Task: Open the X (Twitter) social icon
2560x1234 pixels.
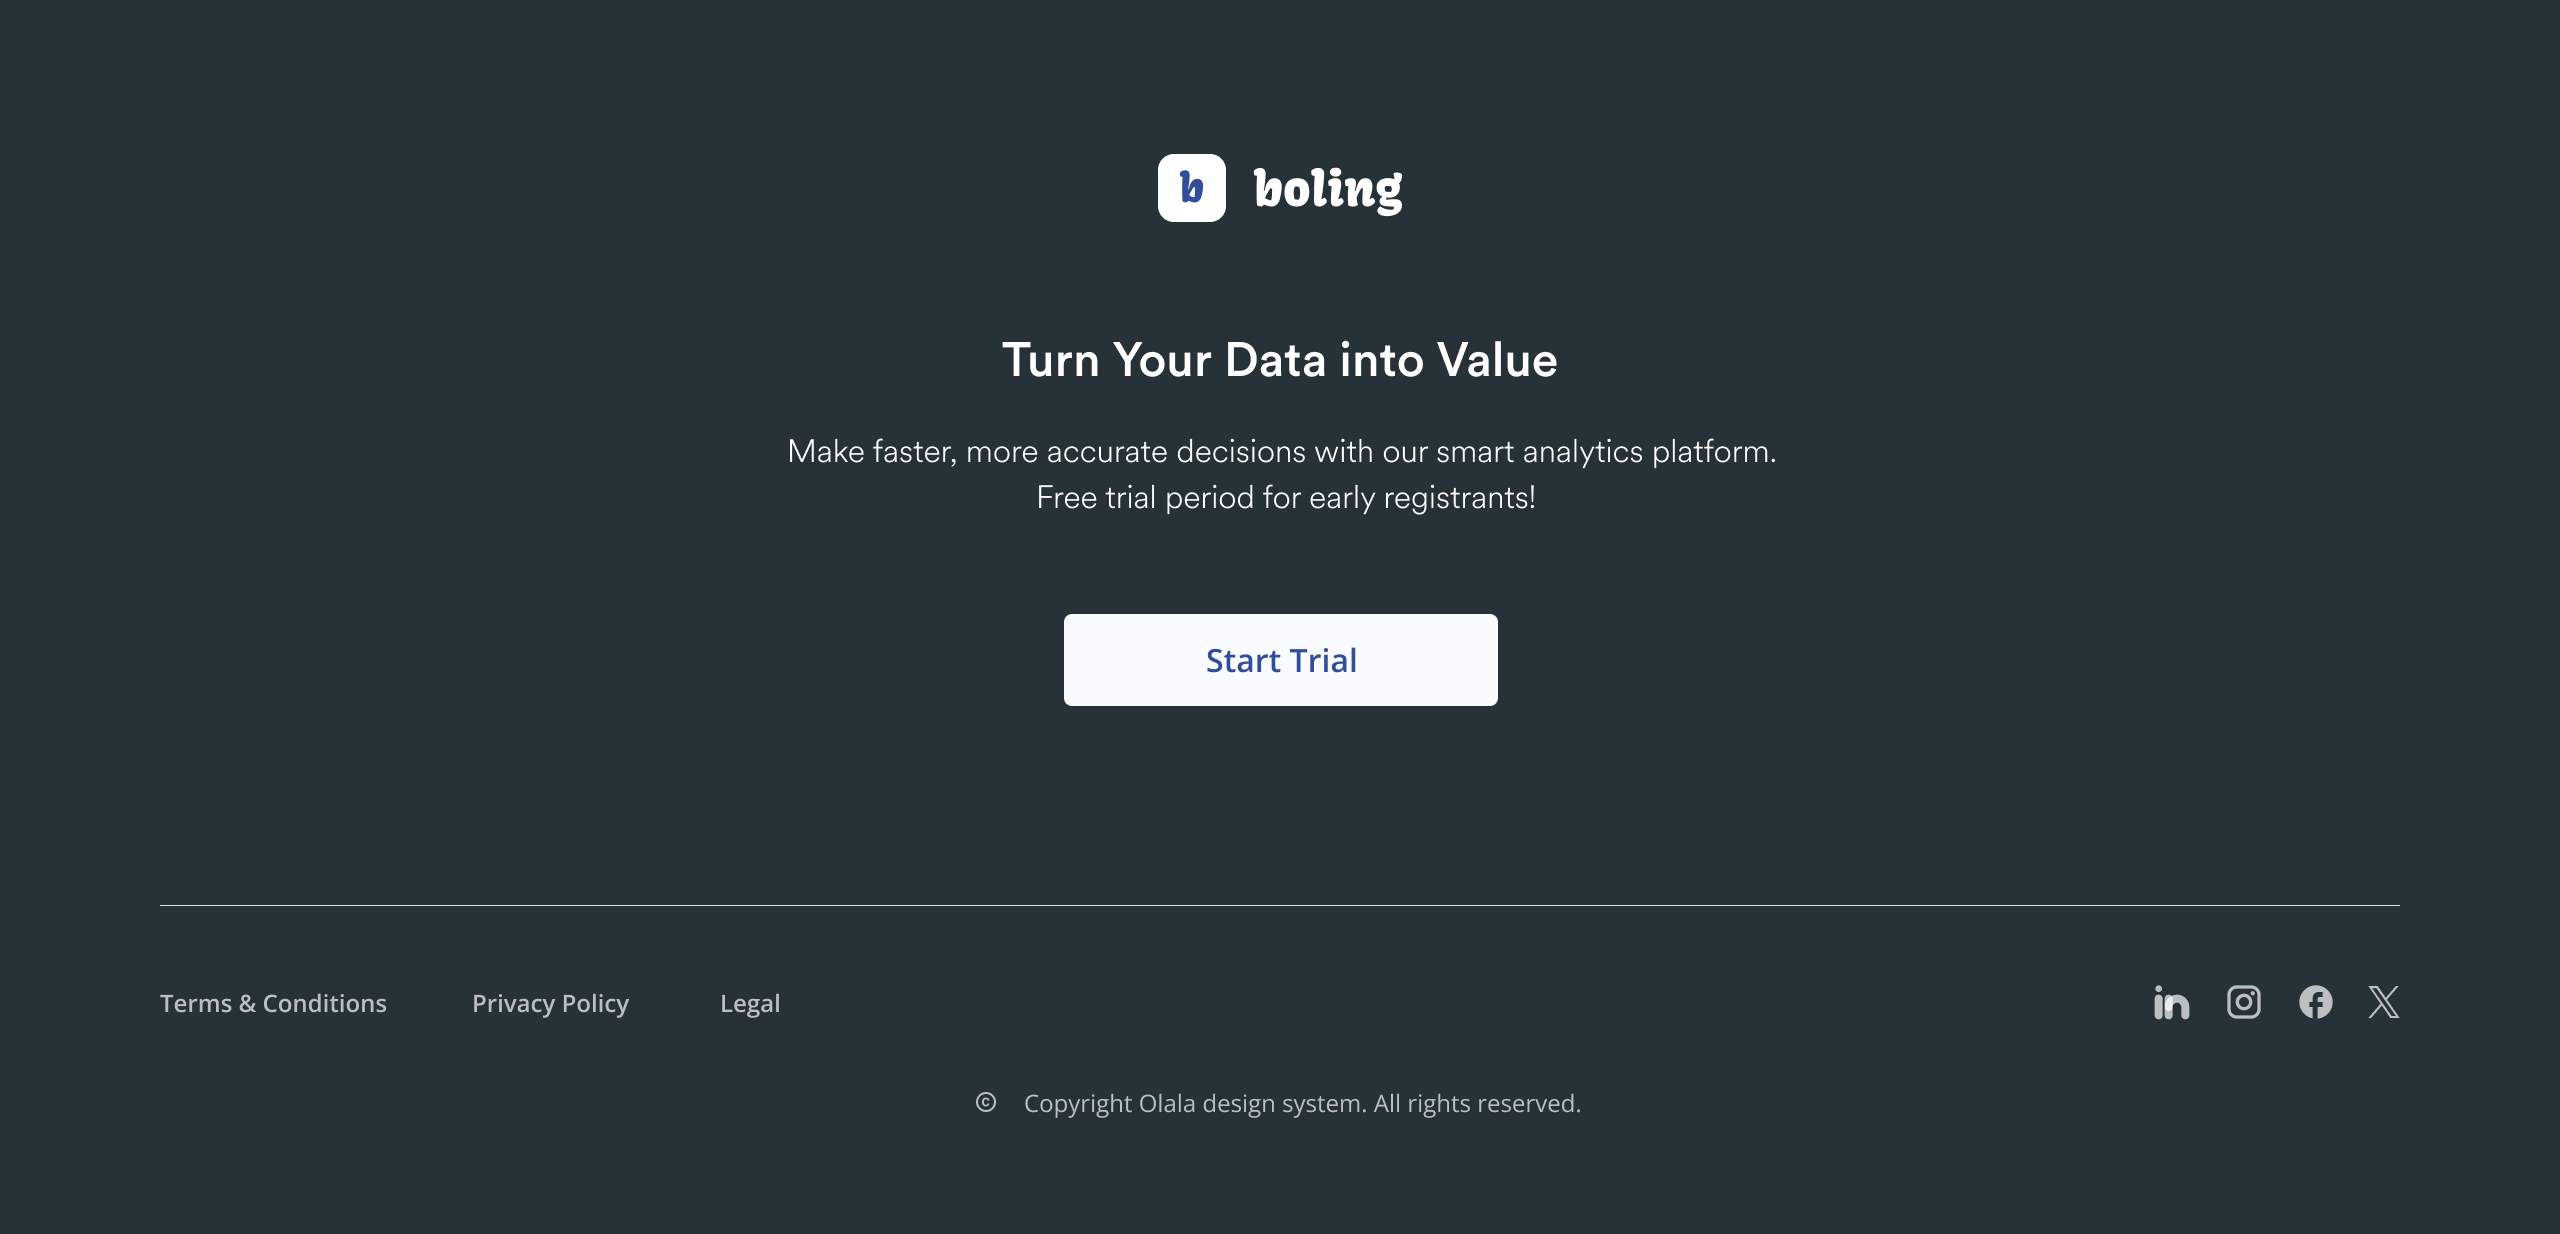Action: pyautogui.click(x=2383, y=1002)
